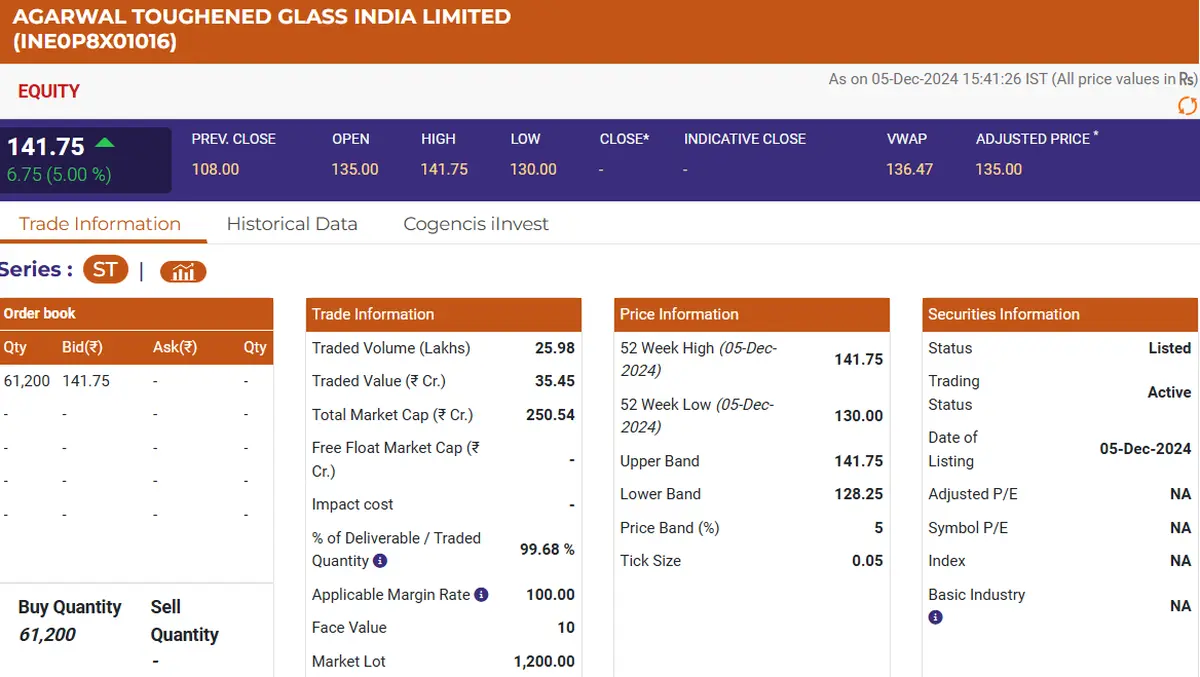Click the info icon next to Applicable Margin Rate
Viewport: 1200px width, 677px height.
481,594
